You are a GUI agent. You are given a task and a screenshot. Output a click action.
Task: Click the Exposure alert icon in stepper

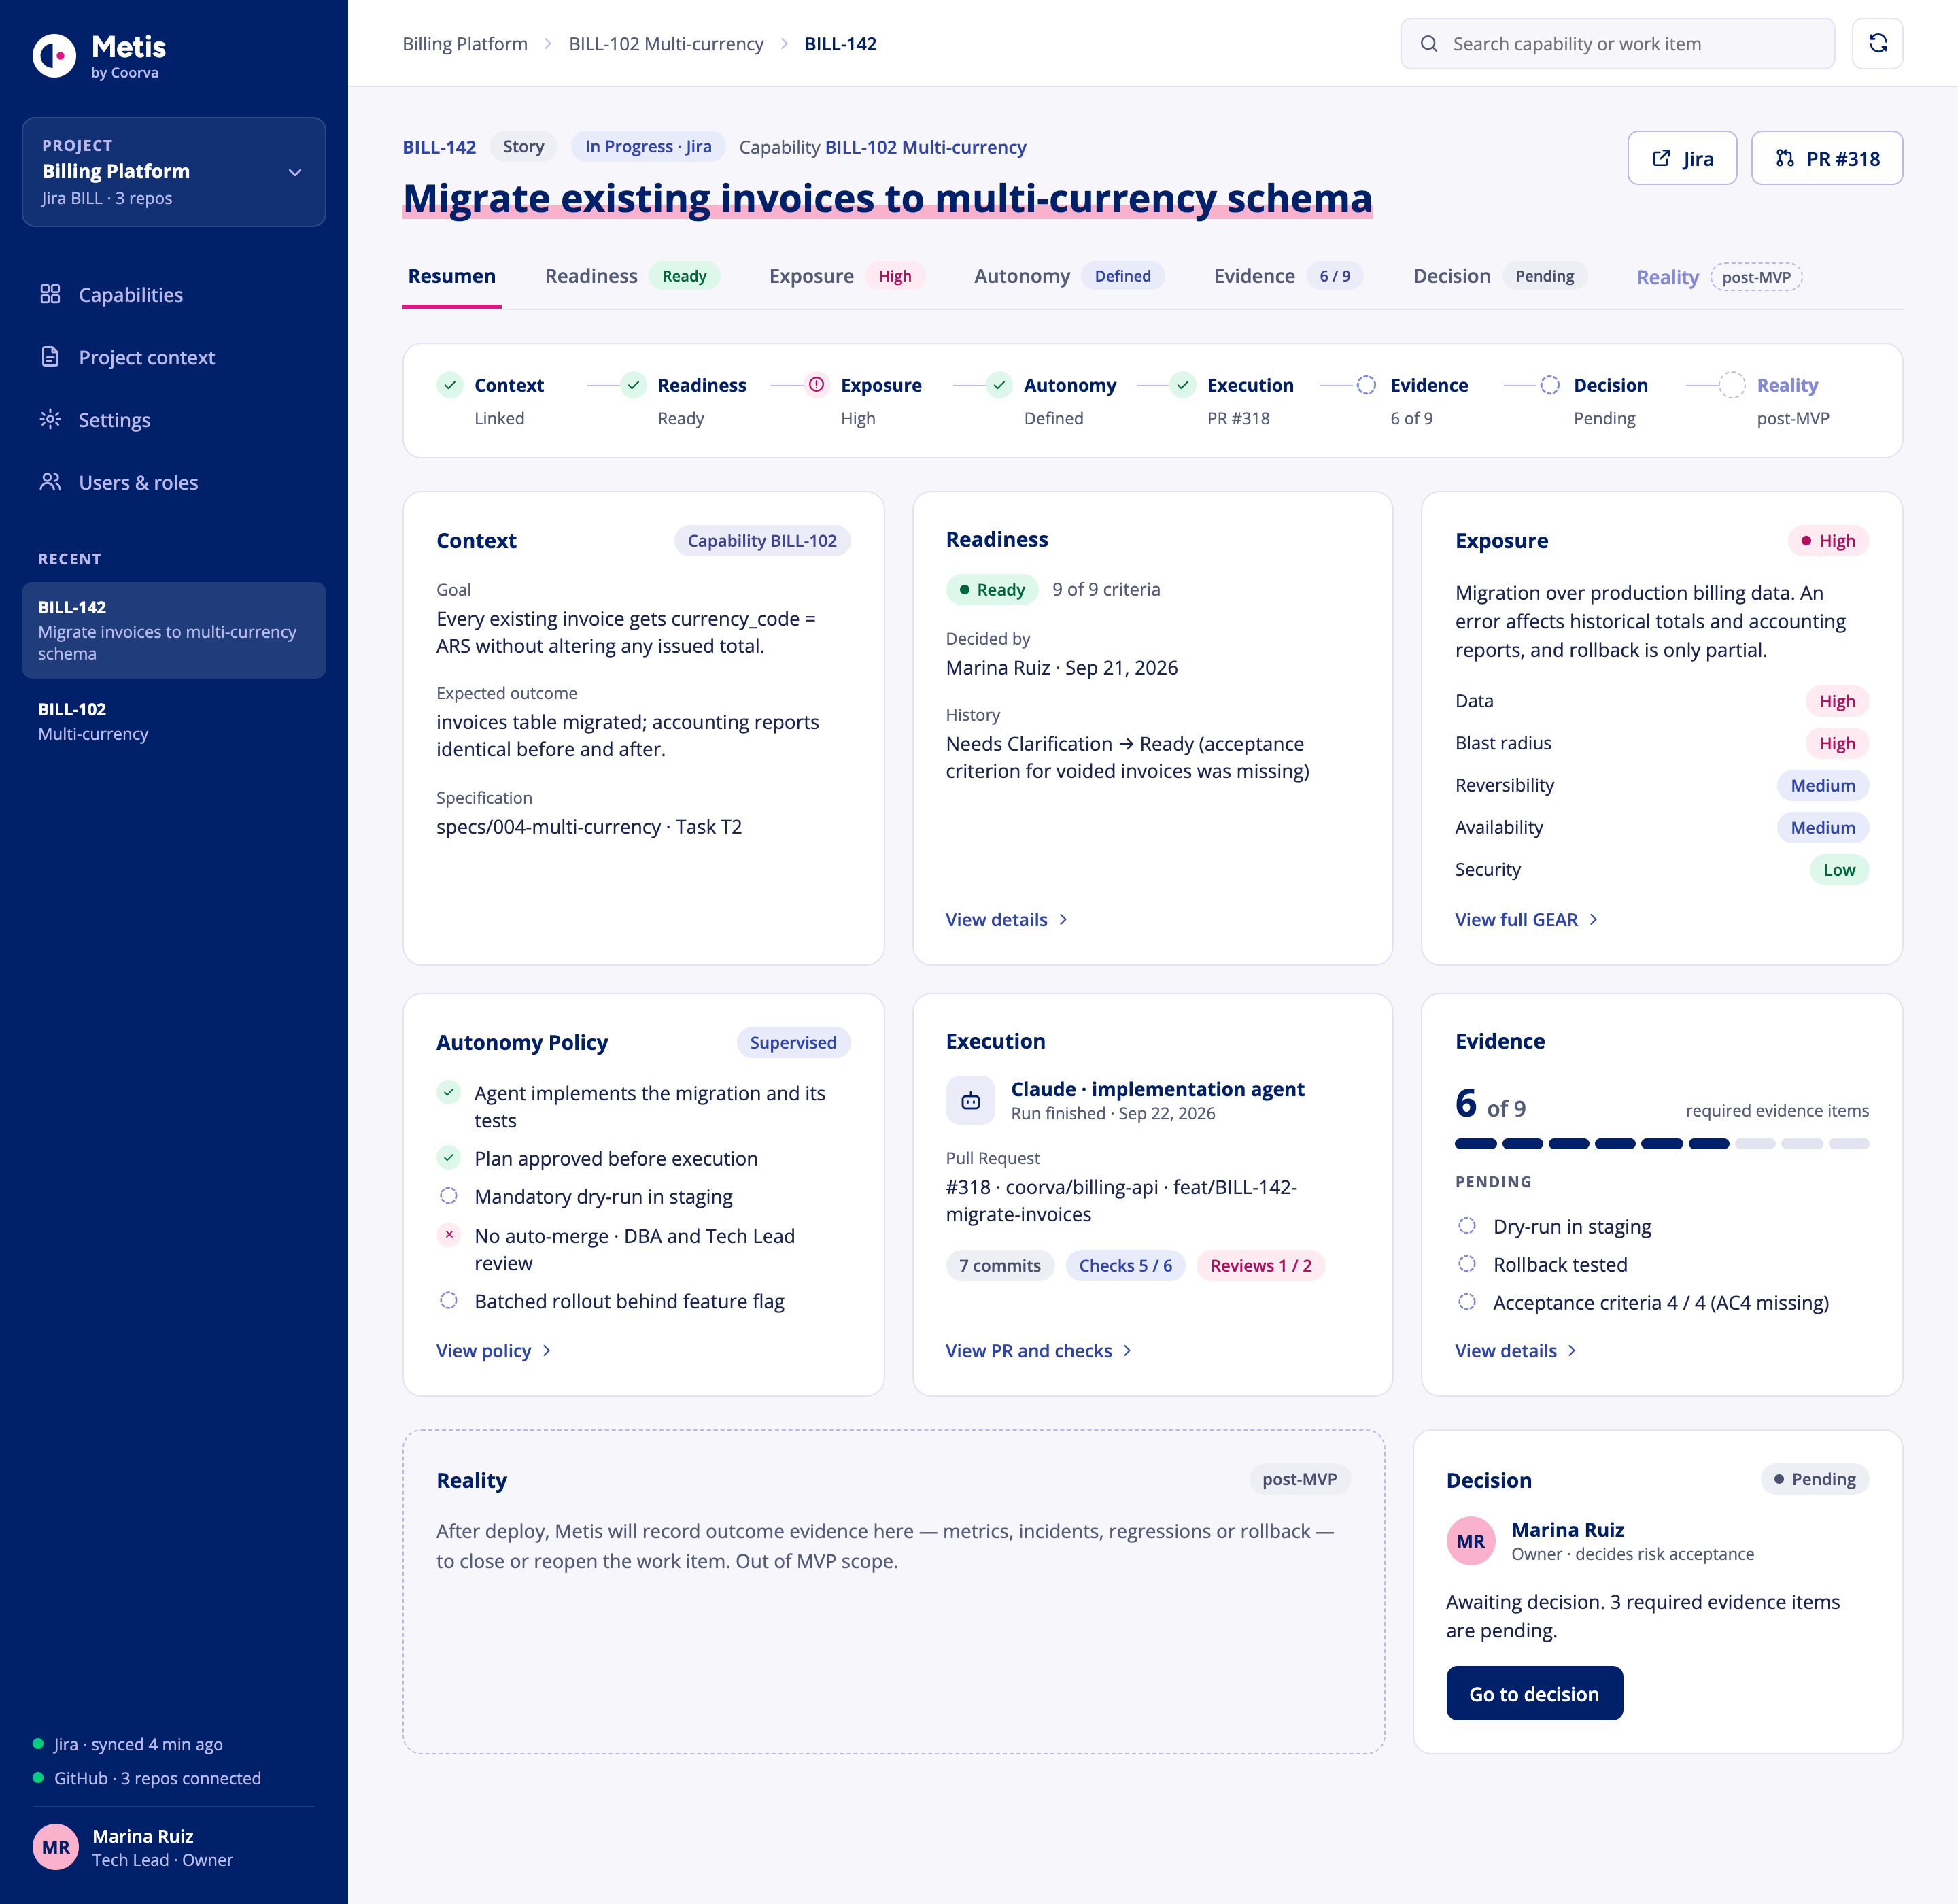point(817,385)
